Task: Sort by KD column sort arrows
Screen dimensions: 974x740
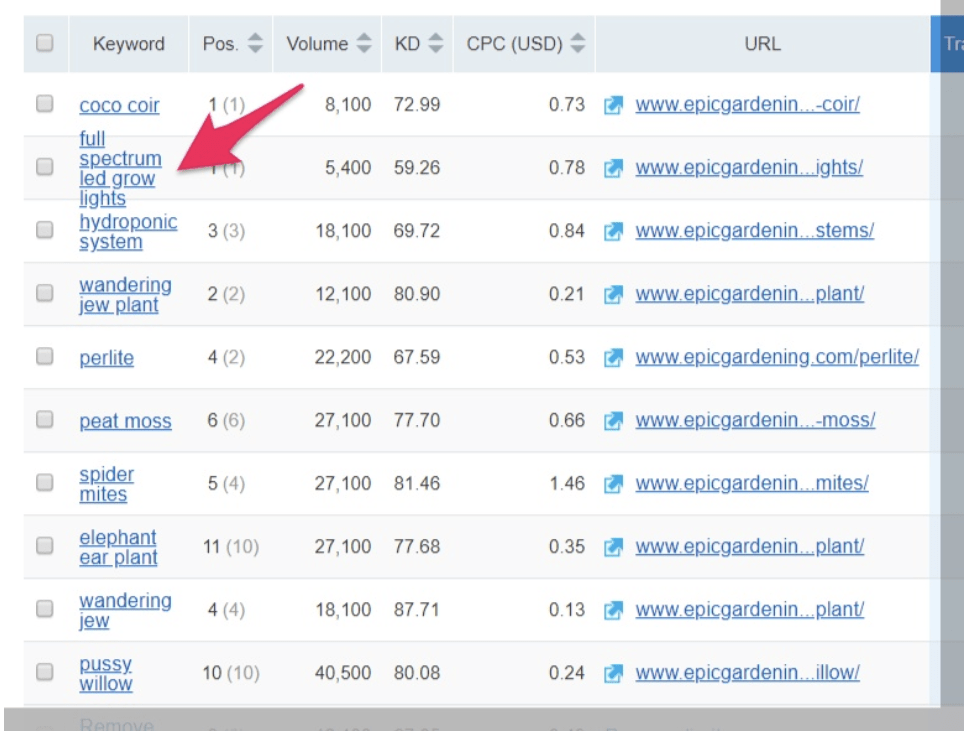Action: pos(435,44)
